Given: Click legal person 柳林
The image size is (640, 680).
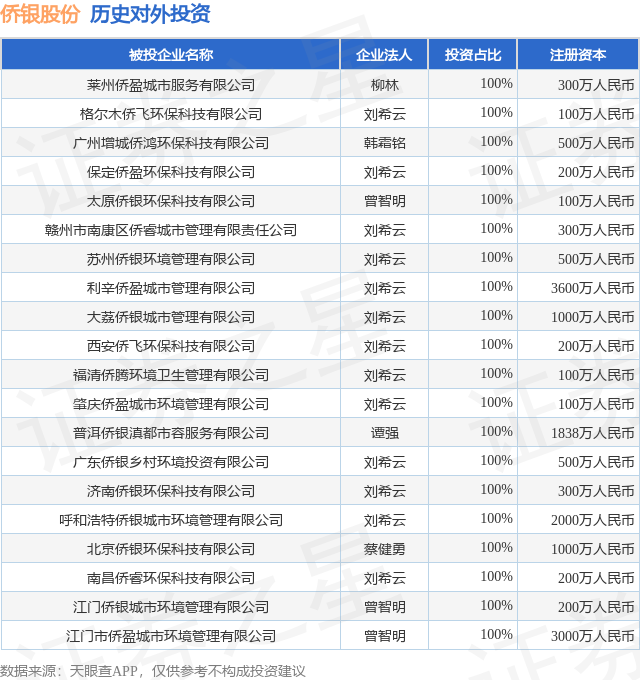Looking at the screenshot, I should click(x=385, y=85).
